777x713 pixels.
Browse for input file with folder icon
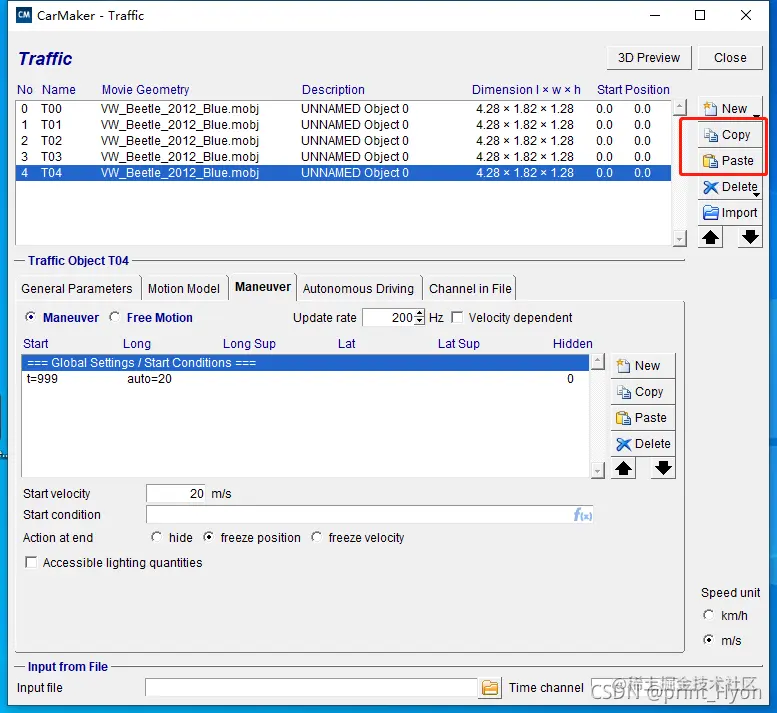tap(490, 688)
